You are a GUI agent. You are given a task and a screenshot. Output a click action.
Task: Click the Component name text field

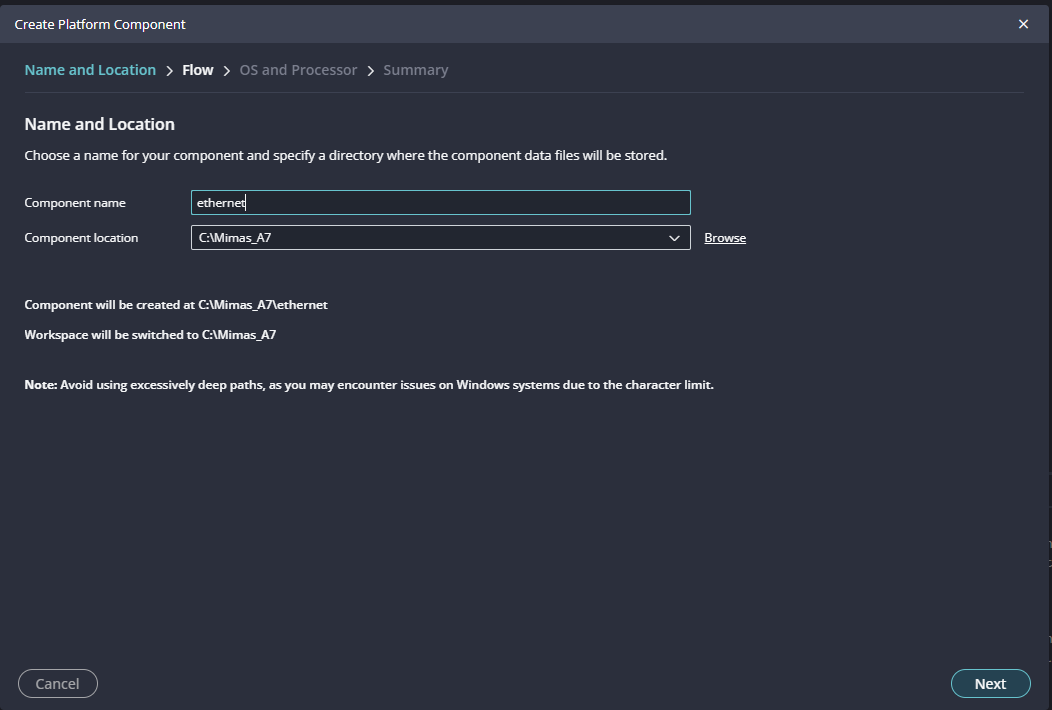coord(440,203)
